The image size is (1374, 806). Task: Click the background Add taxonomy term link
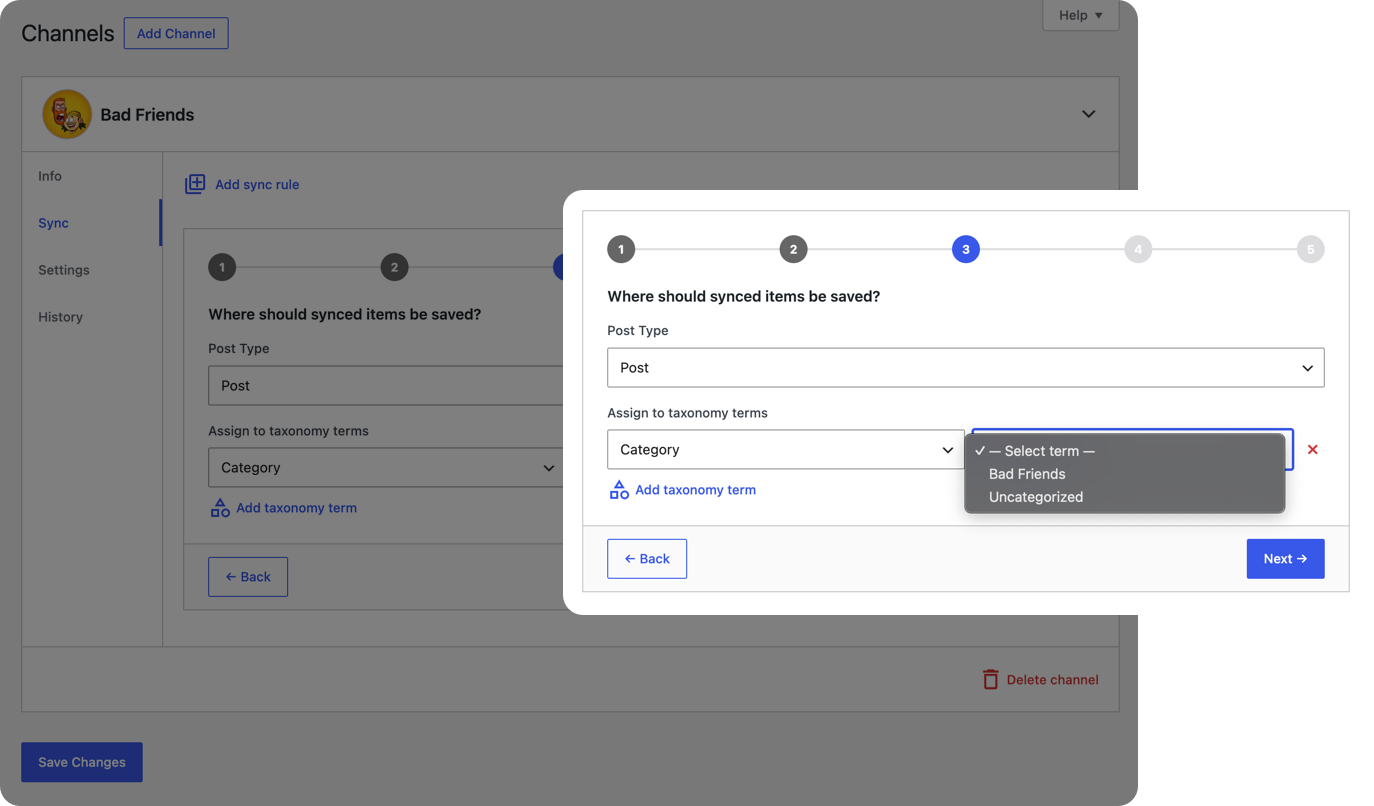[x=297, y=508]
